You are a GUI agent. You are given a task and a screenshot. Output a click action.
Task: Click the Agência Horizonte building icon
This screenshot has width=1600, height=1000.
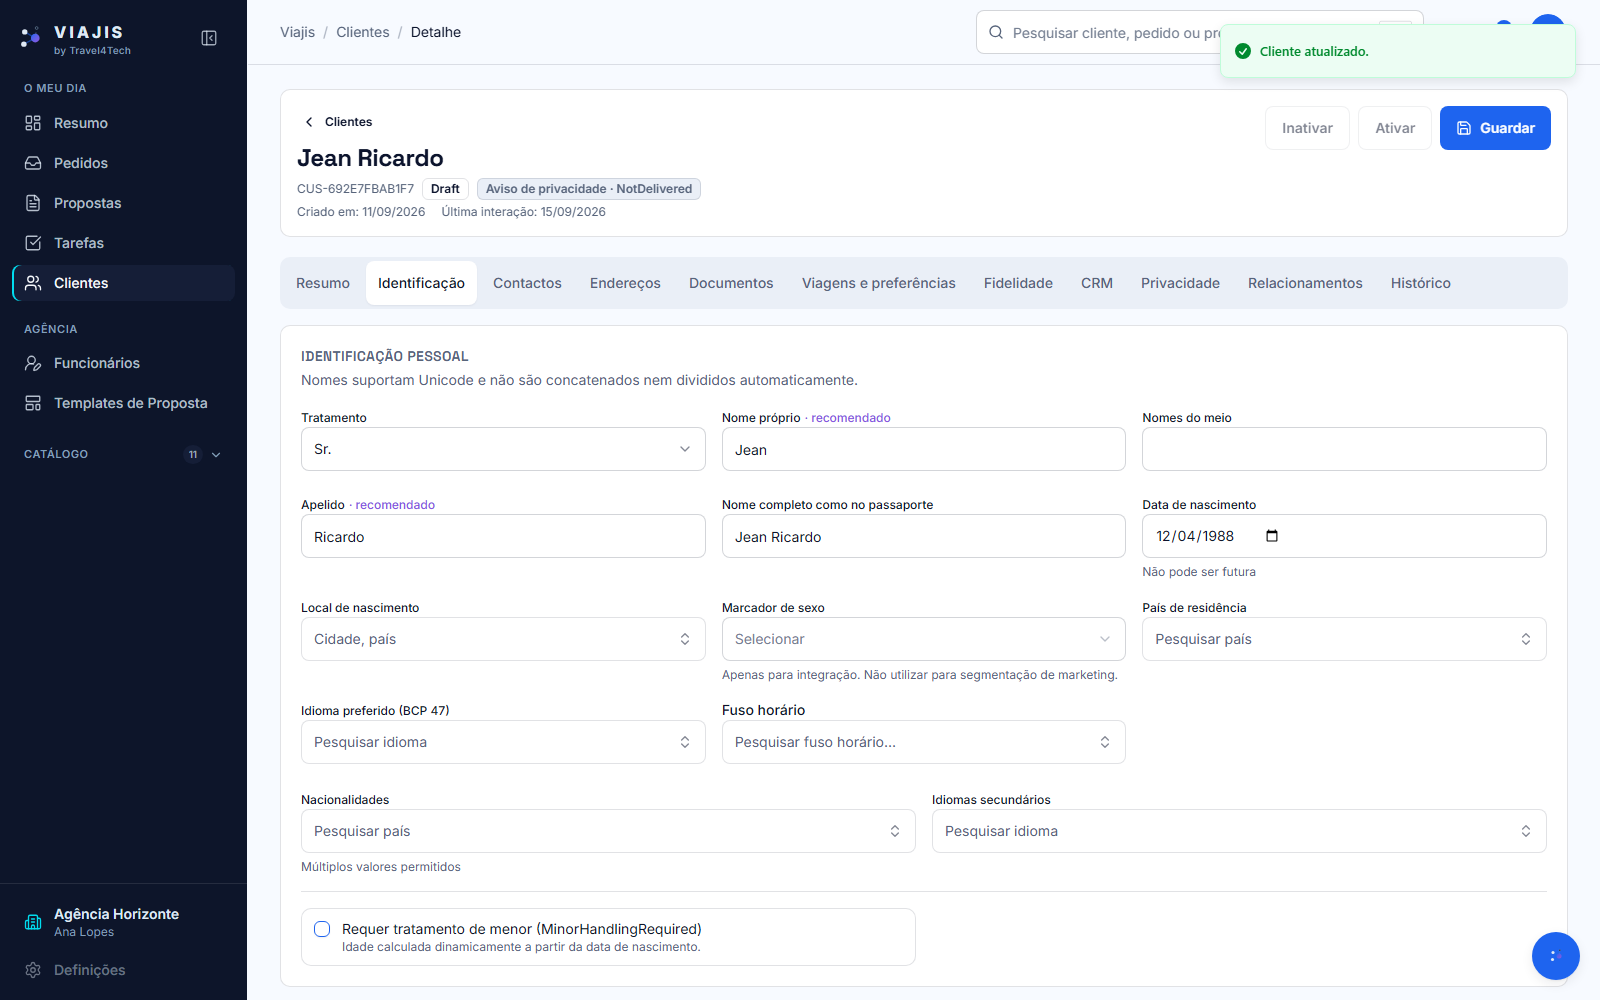point(33,922)
